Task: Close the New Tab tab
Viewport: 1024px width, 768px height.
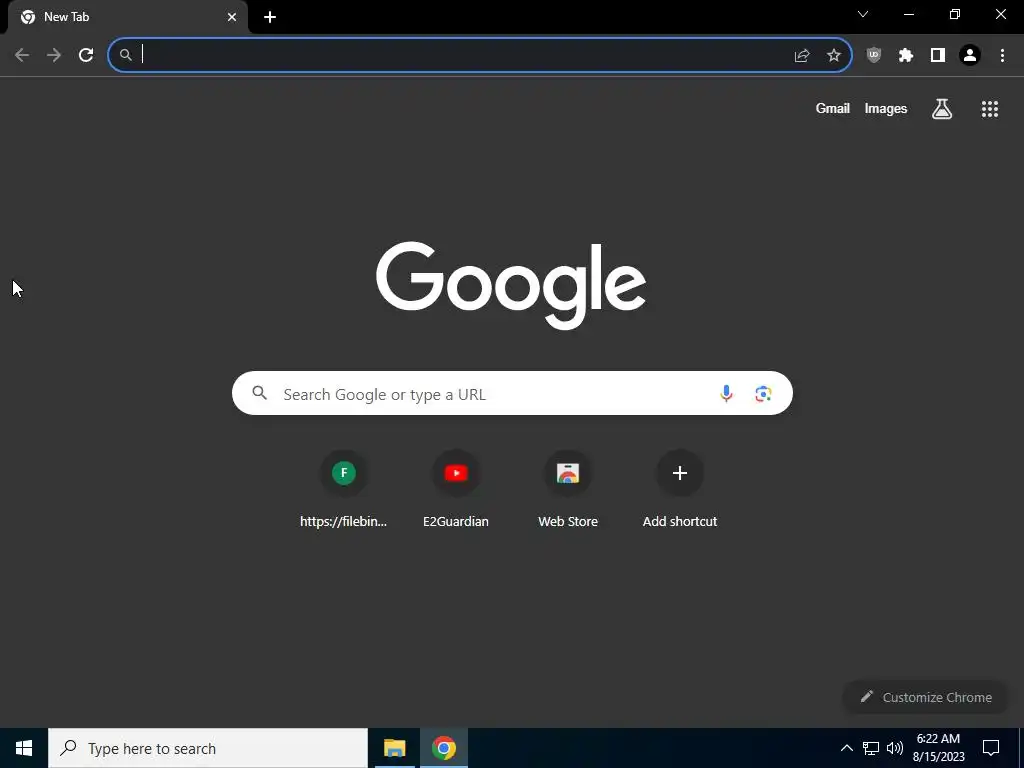Action: [x=232, y=17]
